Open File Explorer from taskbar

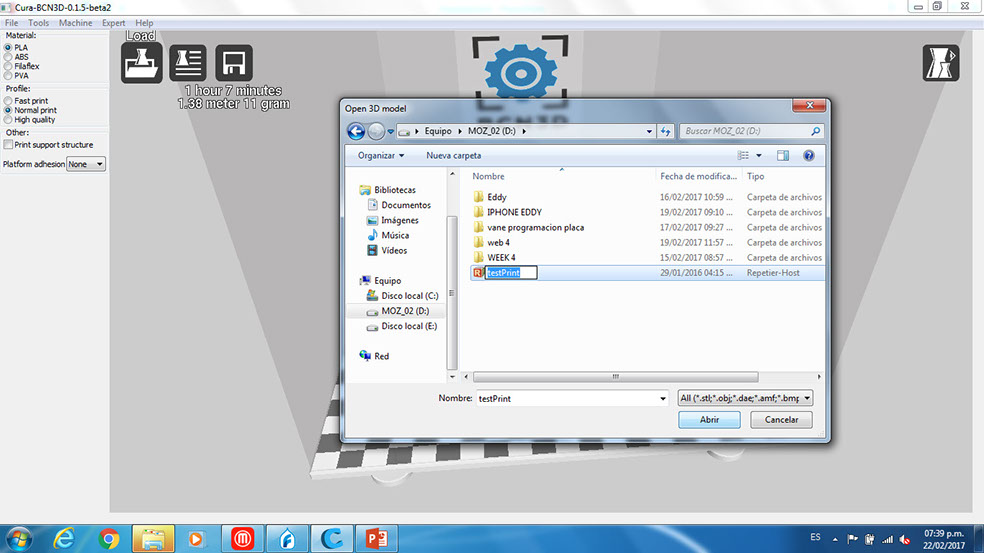pos(152,539)
